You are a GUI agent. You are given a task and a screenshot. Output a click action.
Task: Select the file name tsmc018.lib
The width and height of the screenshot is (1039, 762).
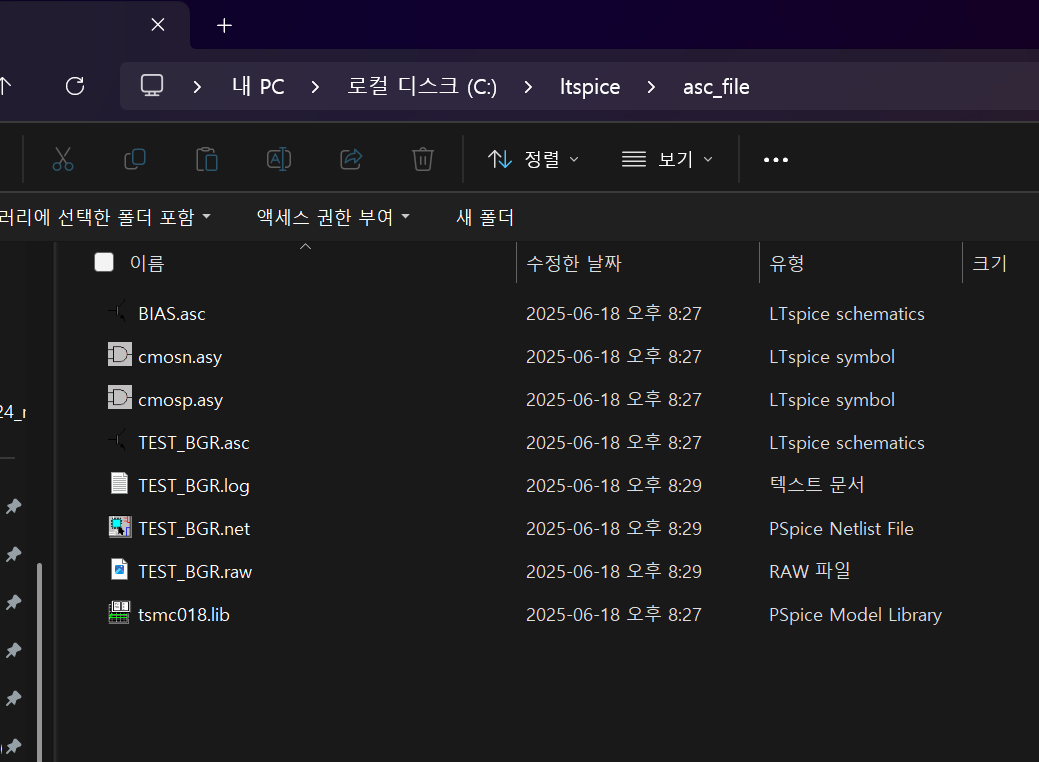tap(184, 615)
